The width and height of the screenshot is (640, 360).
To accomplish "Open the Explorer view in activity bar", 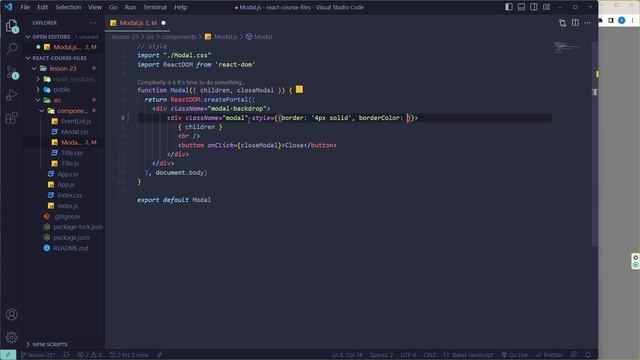I will [11, 26].
